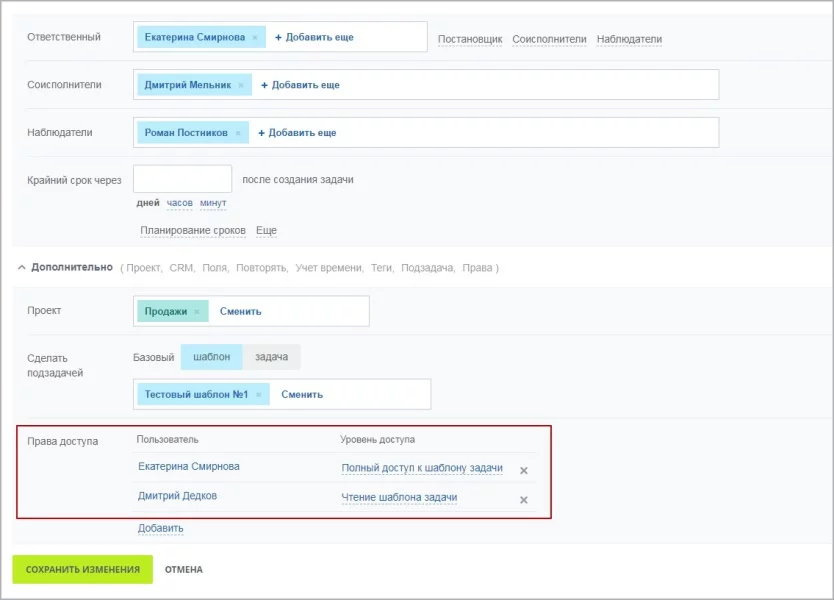The width and height of the screenshot is (834, 600).
Task: Collapse the Дополнительно section chevron
Action: pos(21,268)
